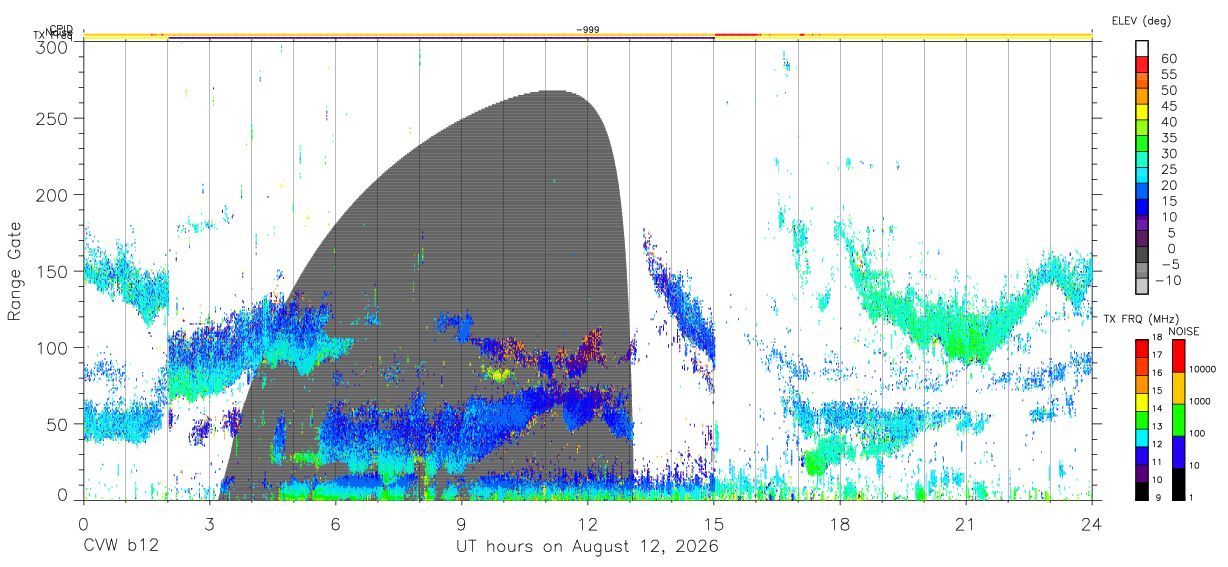Click the 40 label on ELEV colorbar
Image resolution: width=1228 pixels, height=567 pixels.
(1168, 122)
